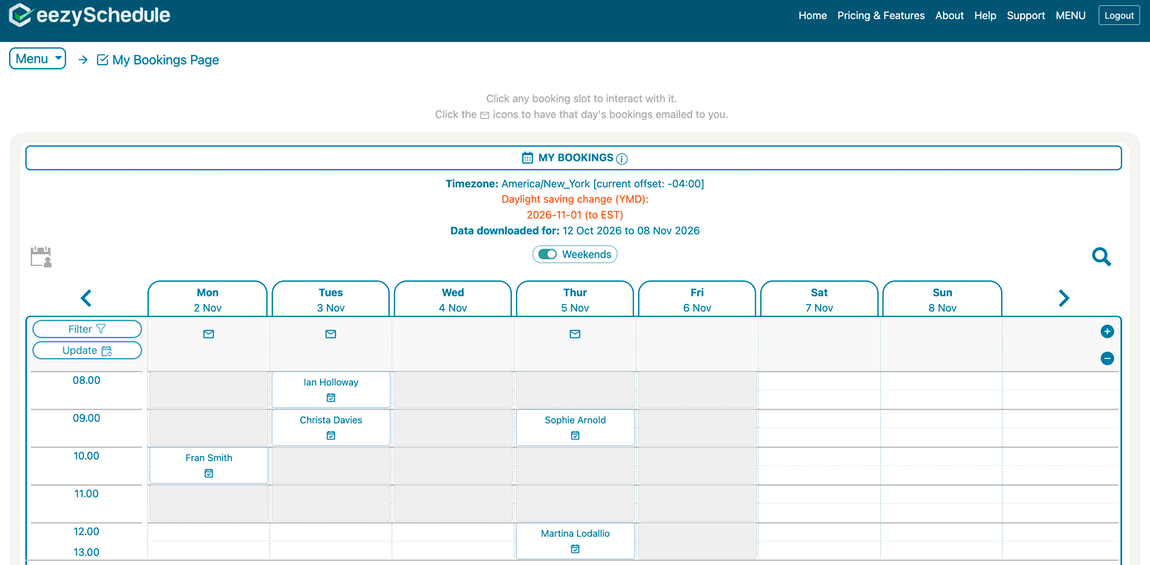The height and width of the screenshot is (565, 1150).
Task: Click the Logout button
Action: (1119, 15)
